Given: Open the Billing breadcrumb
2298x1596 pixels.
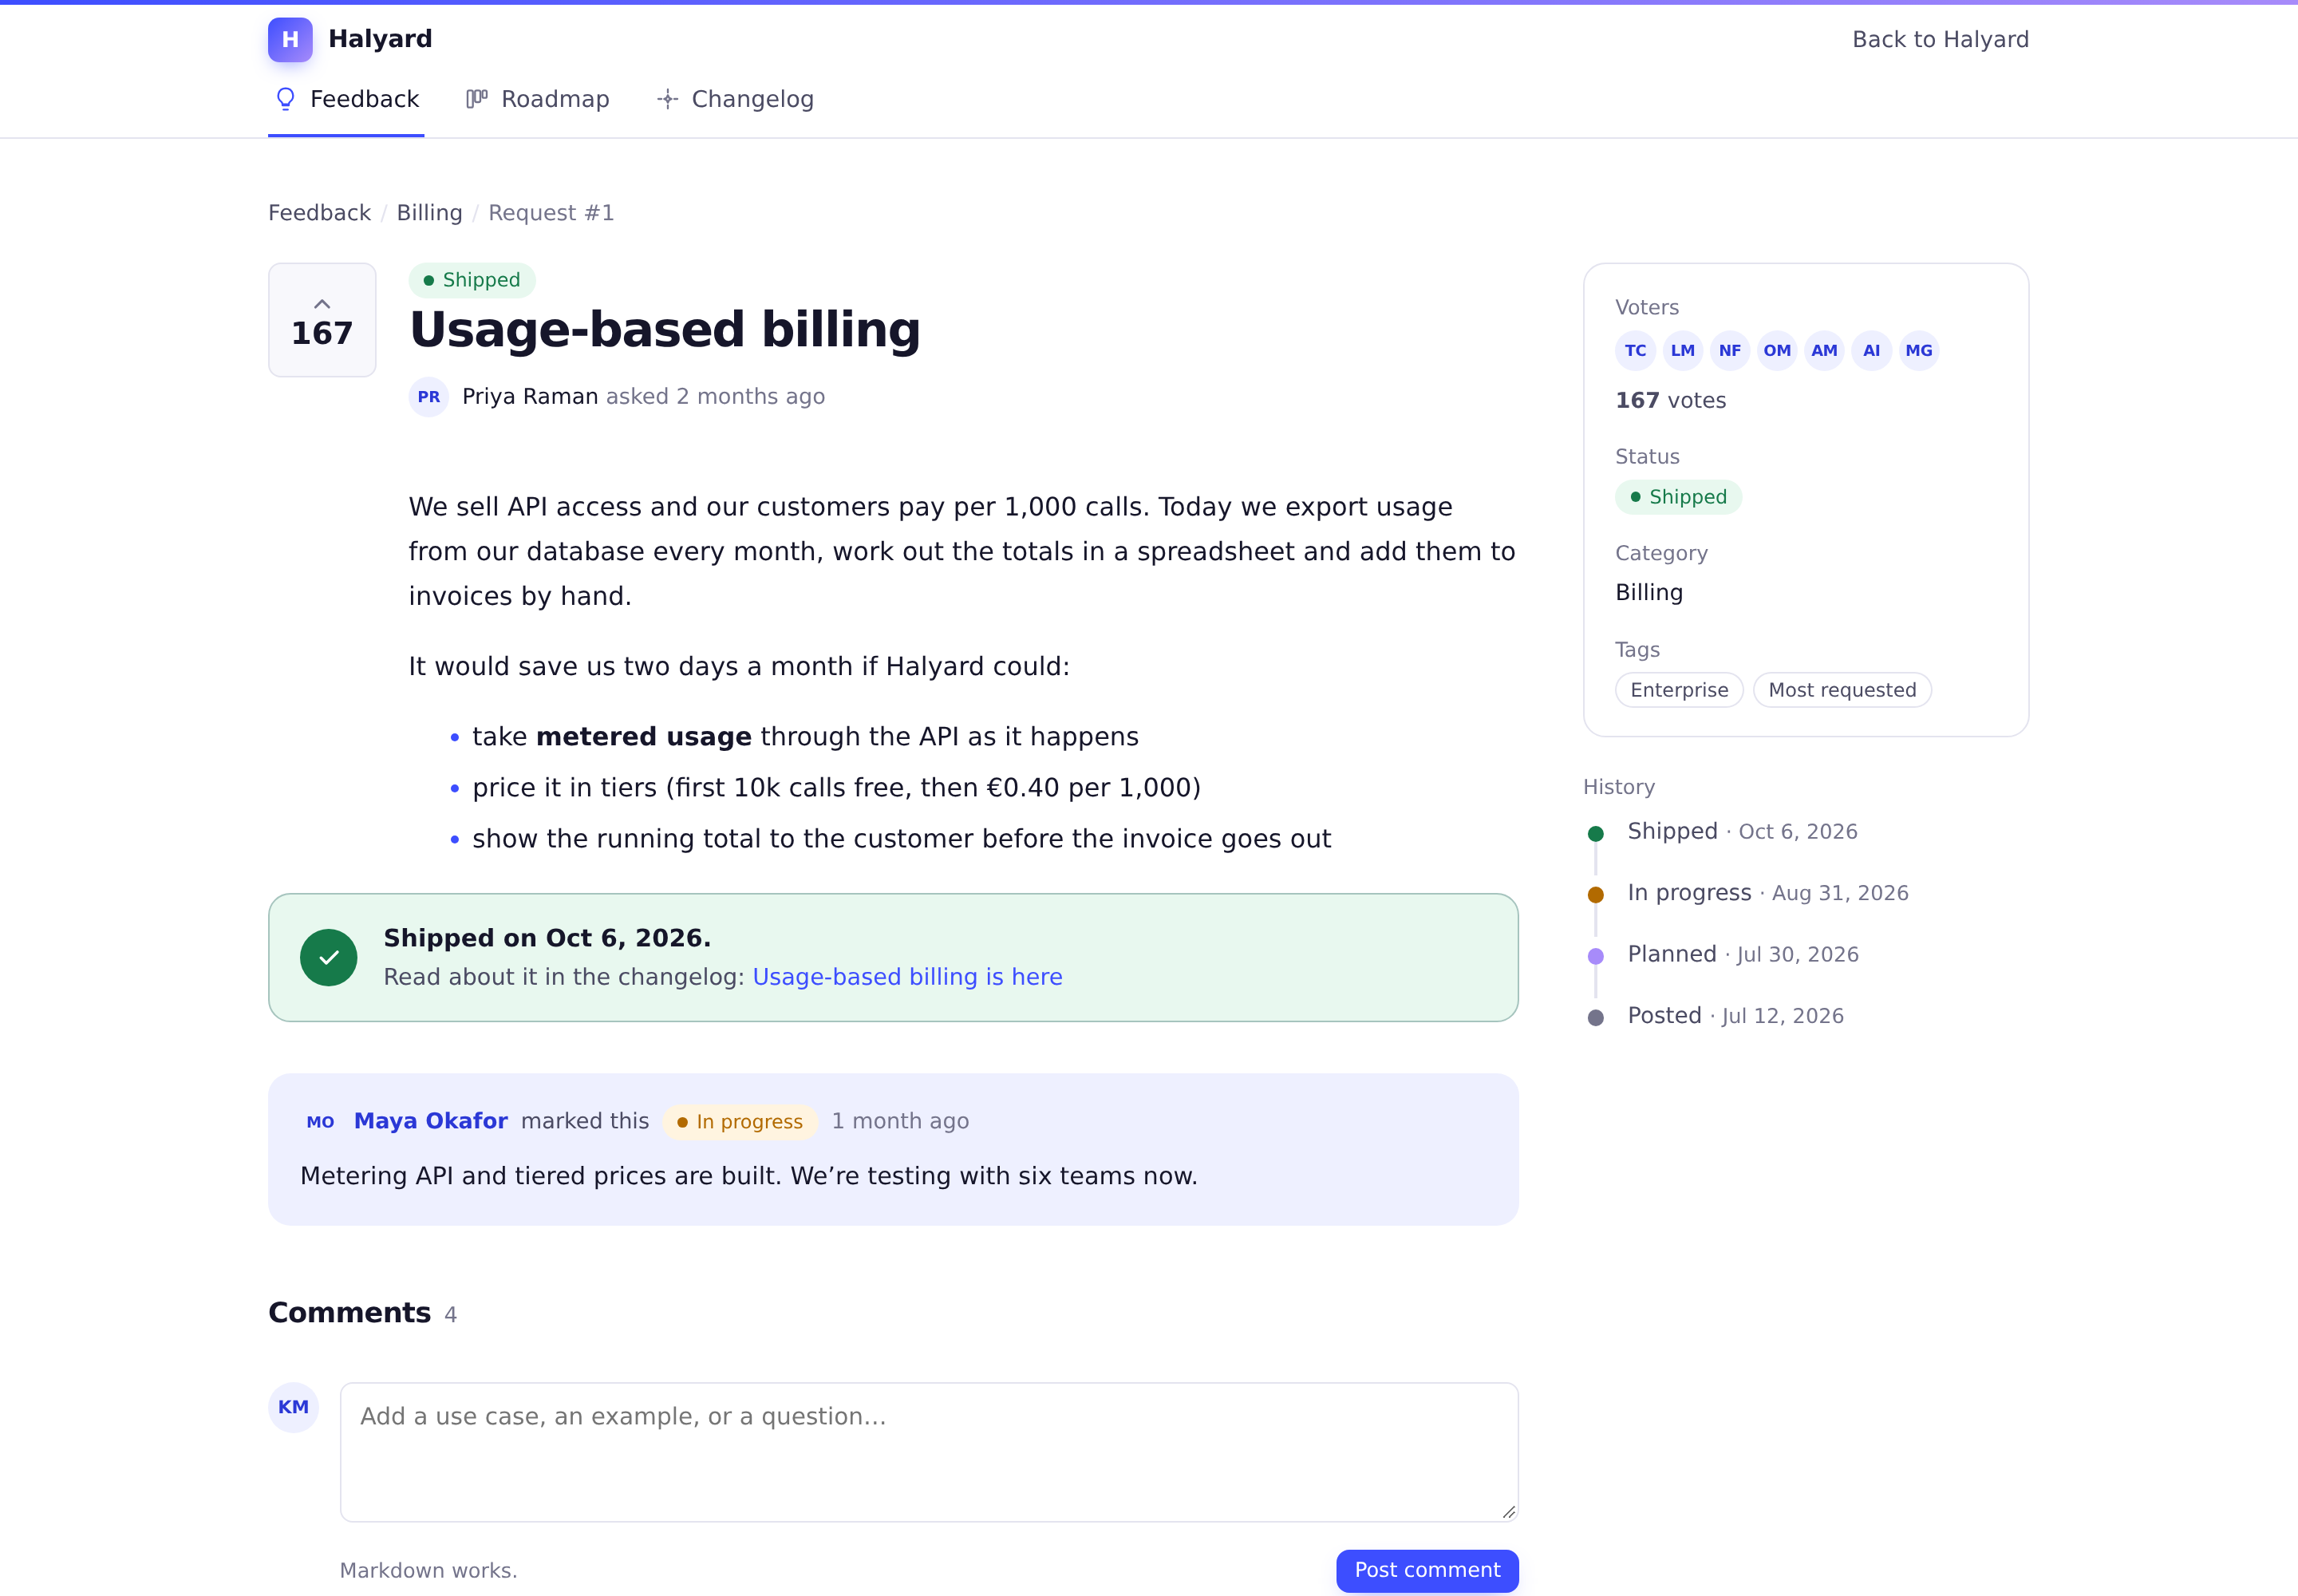Looking at the screenshot, I should click(x=429, y=213).
